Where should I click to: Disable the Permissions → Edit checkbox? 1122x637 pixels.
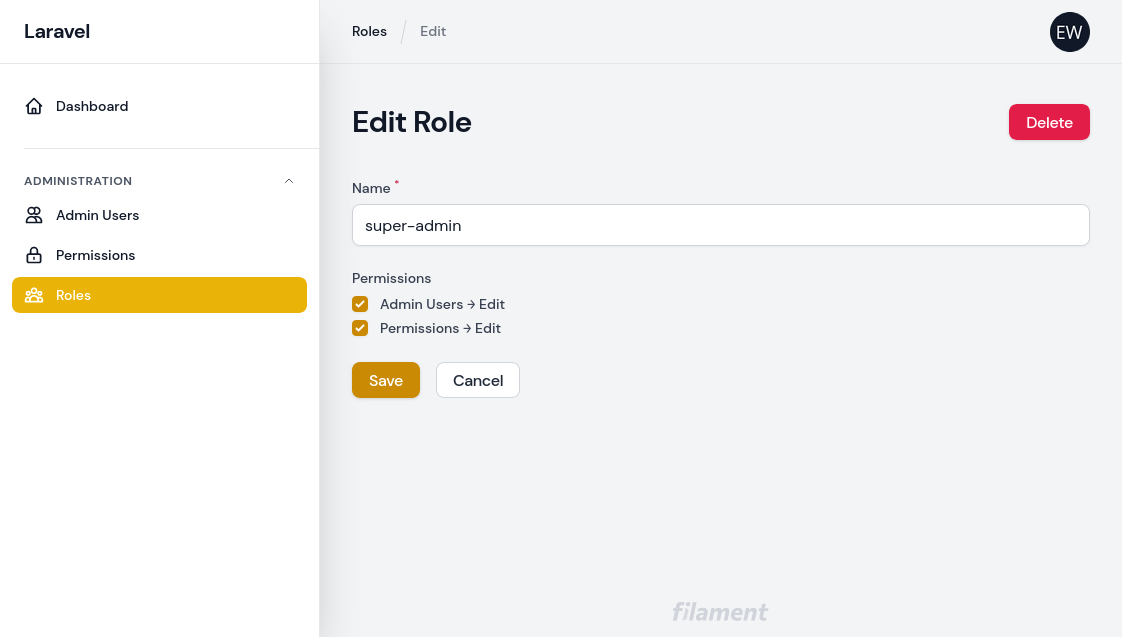tap(360, 328)
